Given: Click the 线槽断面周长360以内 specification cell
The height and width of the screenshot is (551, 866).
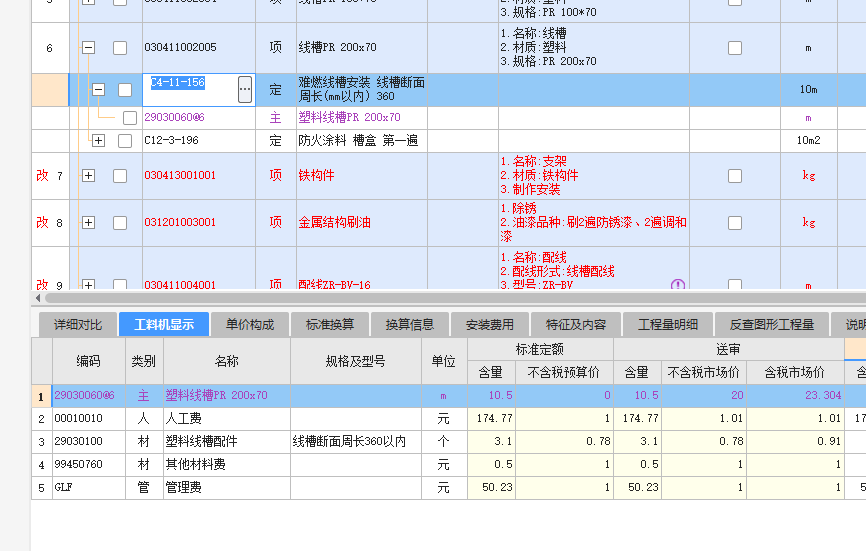Looking at the screenshot, I should click(356, 442).
